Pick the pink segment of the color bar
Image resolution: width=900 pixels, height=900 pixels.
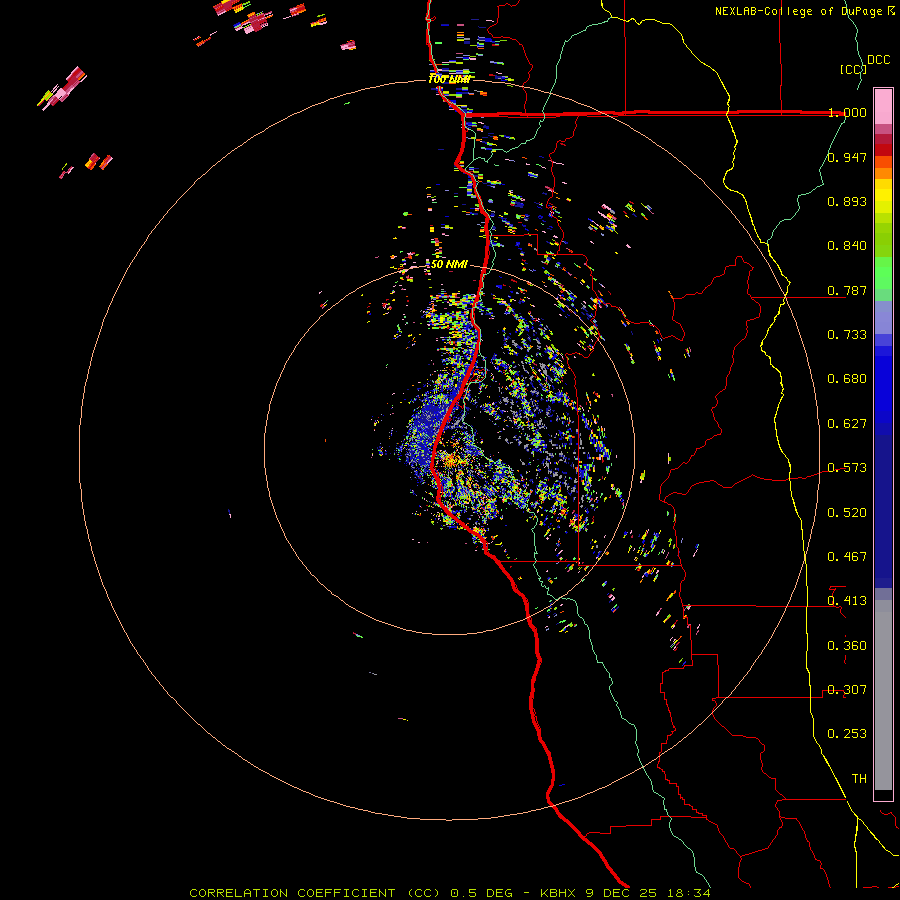[883, 107]
